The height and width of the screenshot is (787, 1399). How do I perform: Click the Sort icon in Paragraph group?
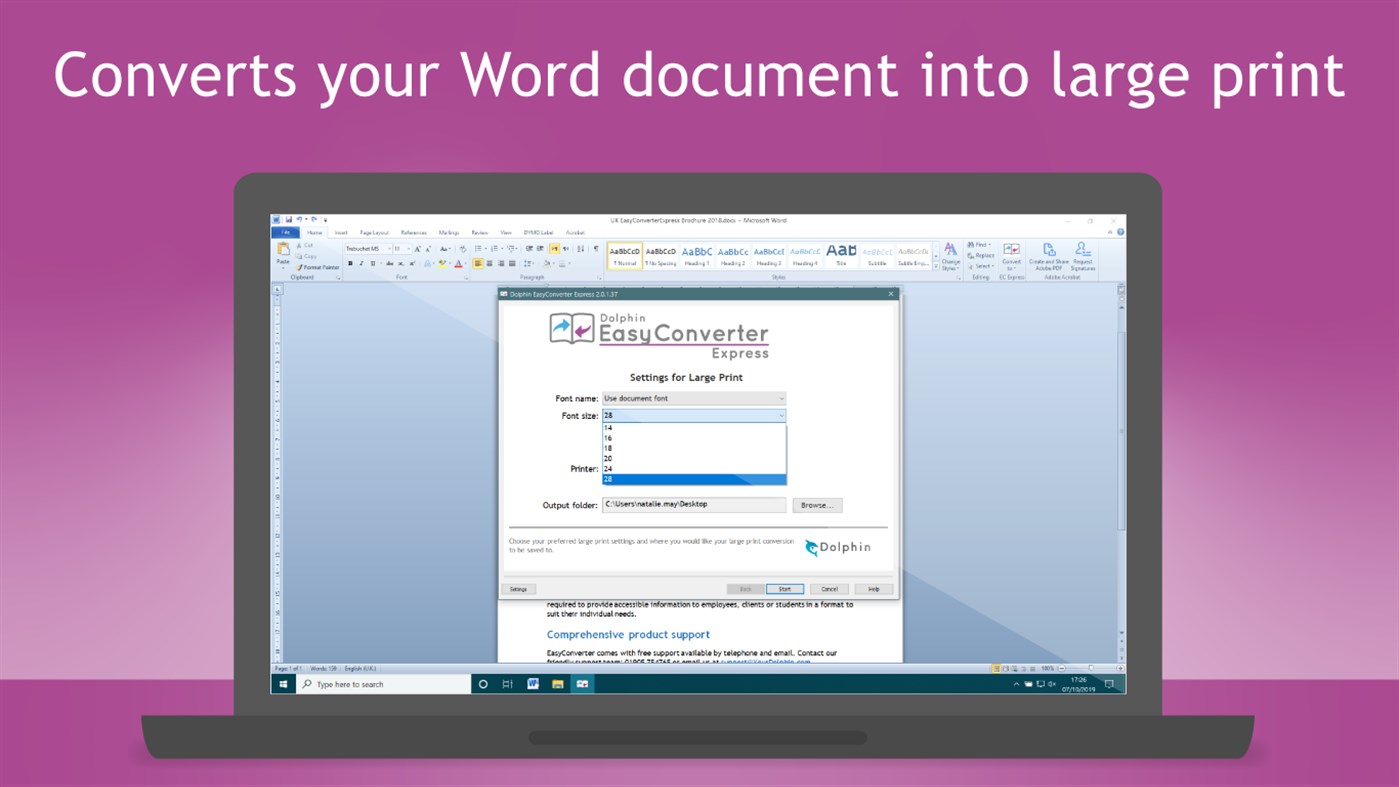[580, 249]
